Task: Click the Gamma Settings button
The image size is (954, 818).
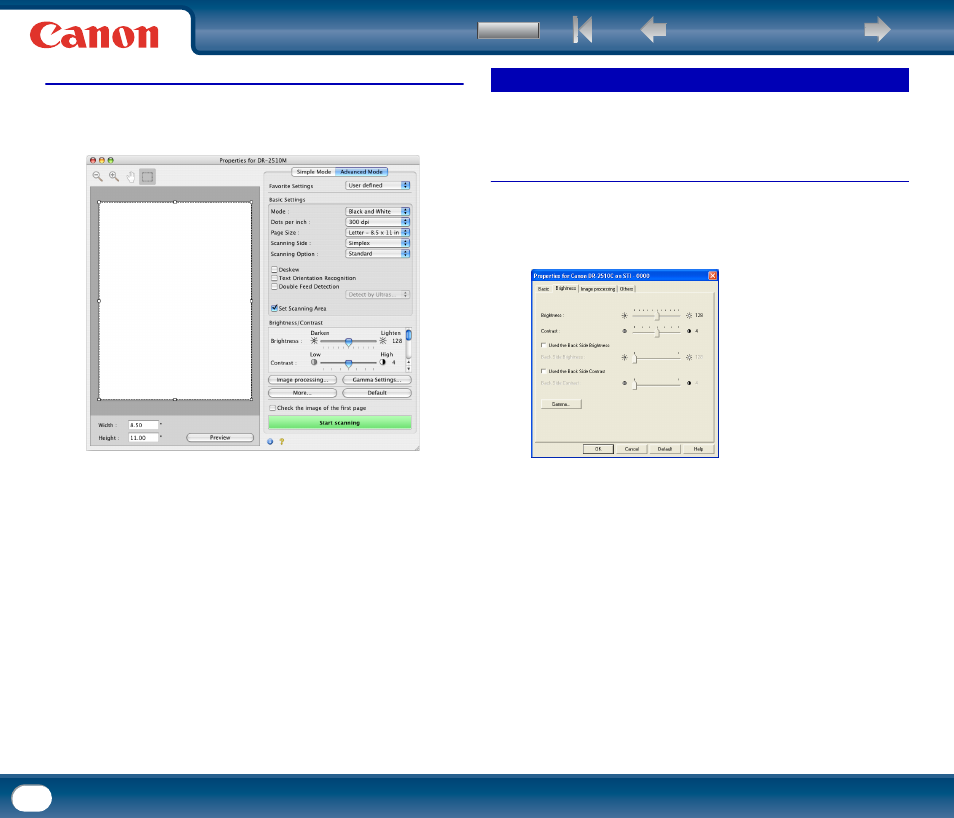Action: 377,380
